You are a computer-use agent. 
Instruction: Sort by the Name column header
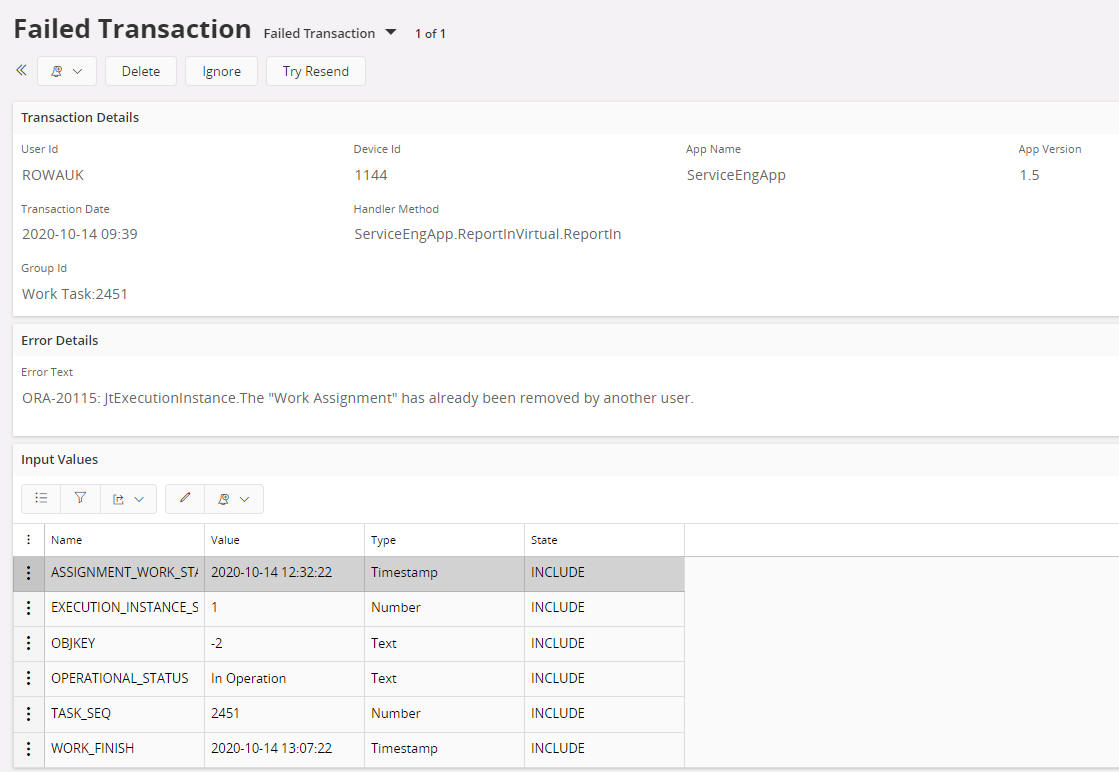click(x=67, y=540)
